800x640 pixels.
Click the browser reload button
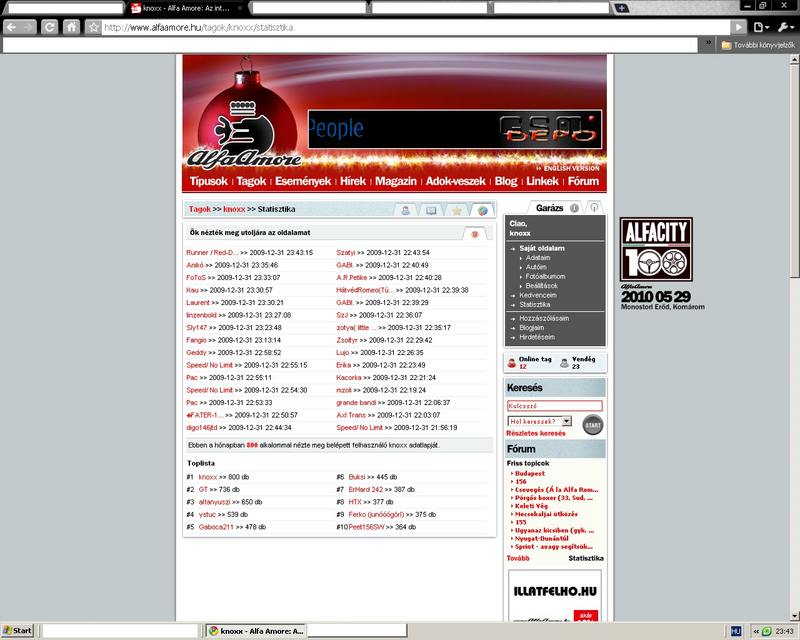tap(49, 27)
